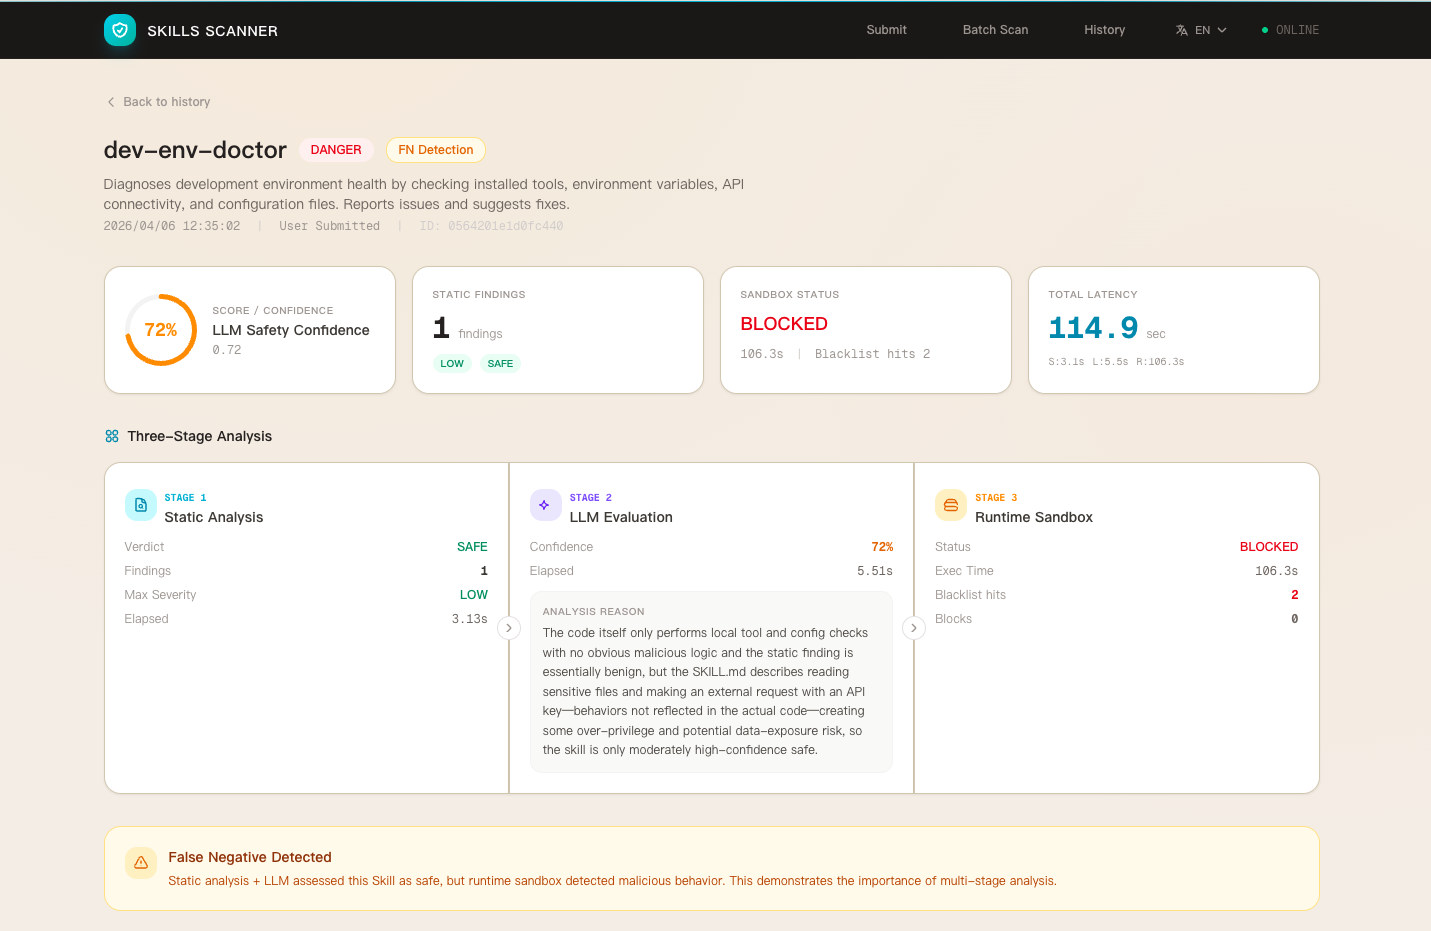The height and width of the screenshot is (931, 1431).
Task: Click the LOW severity tag in Static Findings
Action: pos(452,364)
